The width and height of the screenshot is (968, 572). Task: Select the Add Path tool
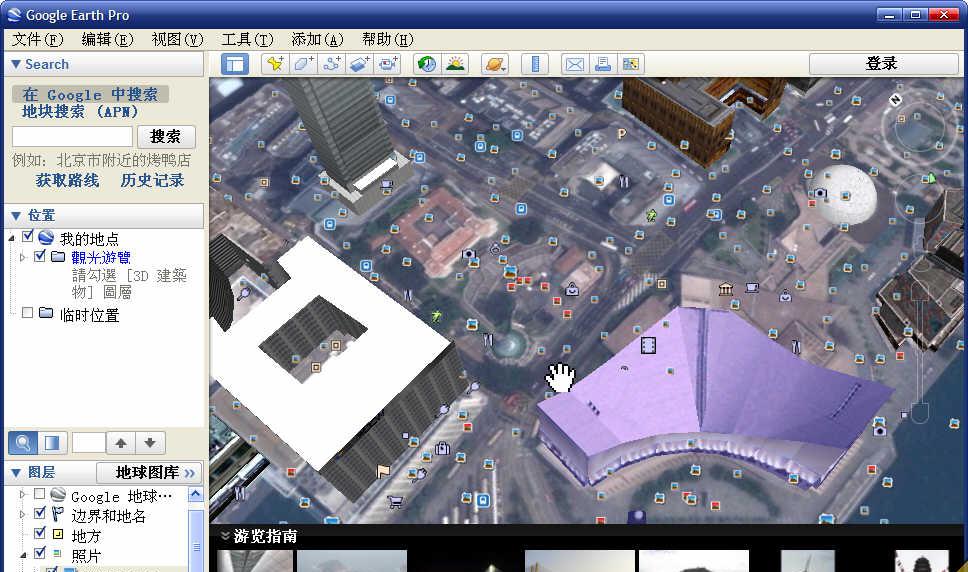click(332, 64)
